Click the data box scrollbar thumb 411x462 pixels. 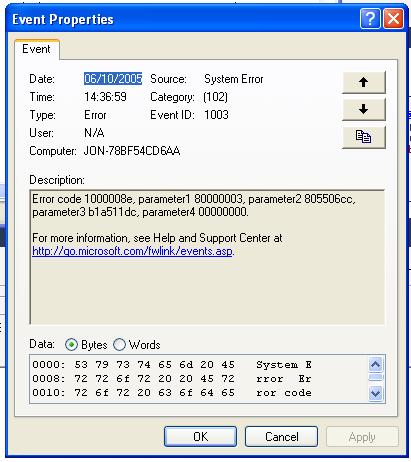(x=376, y=378)
